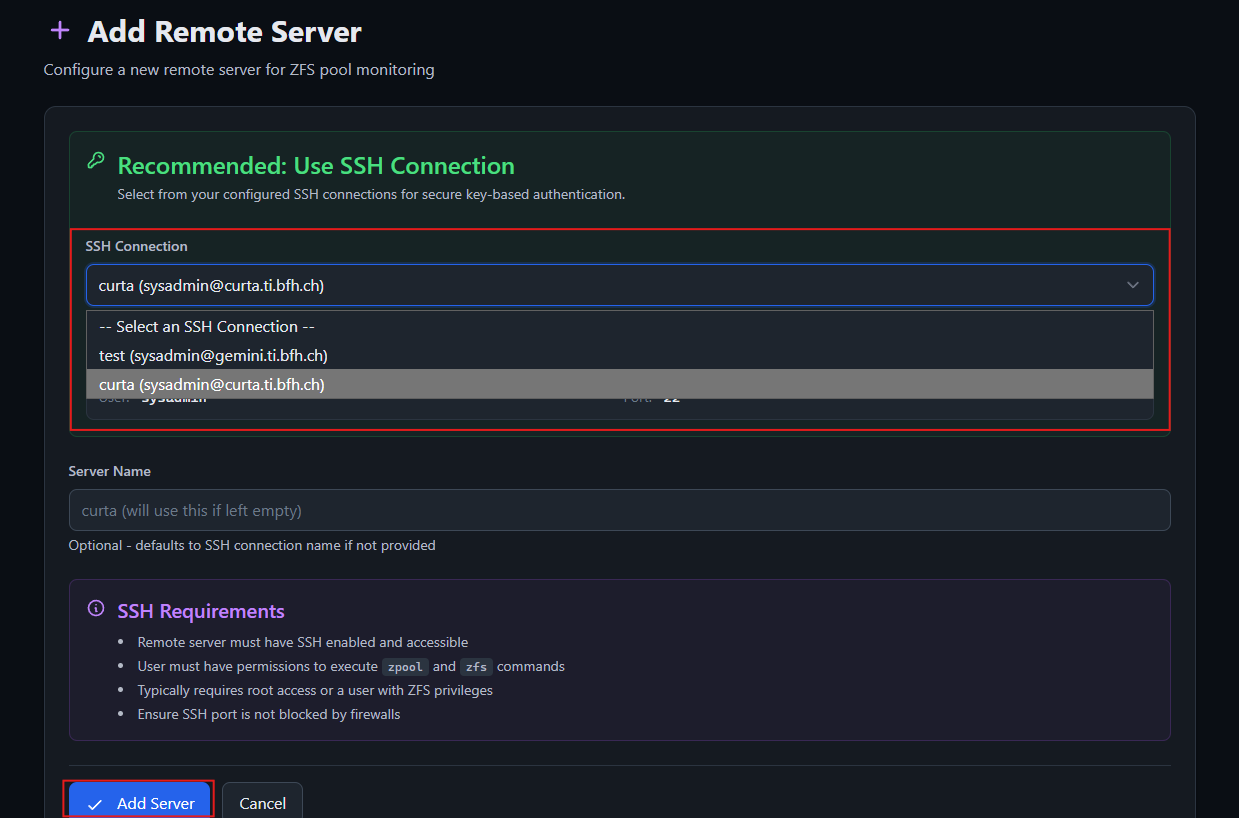Click the 'zfs' code tag
The height and width of the screenshot is (818, 1239).
click(476, 667)
